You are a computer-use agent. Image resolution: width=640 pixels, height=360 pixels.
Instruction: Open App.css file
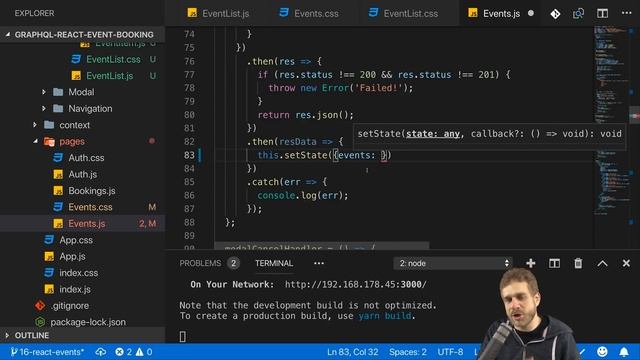pyautogui.click(x=76, y=240)
